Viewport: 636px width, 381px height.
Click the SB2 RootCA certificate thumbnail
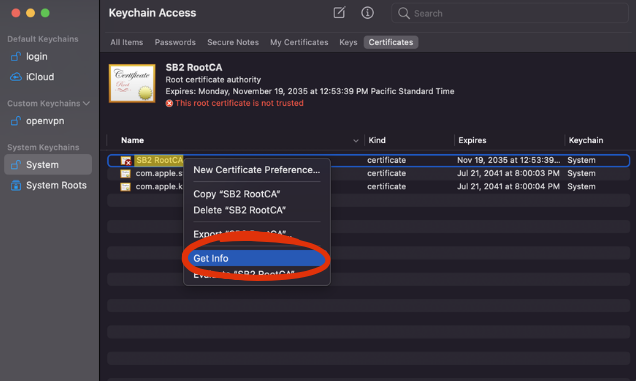[132, 83]
